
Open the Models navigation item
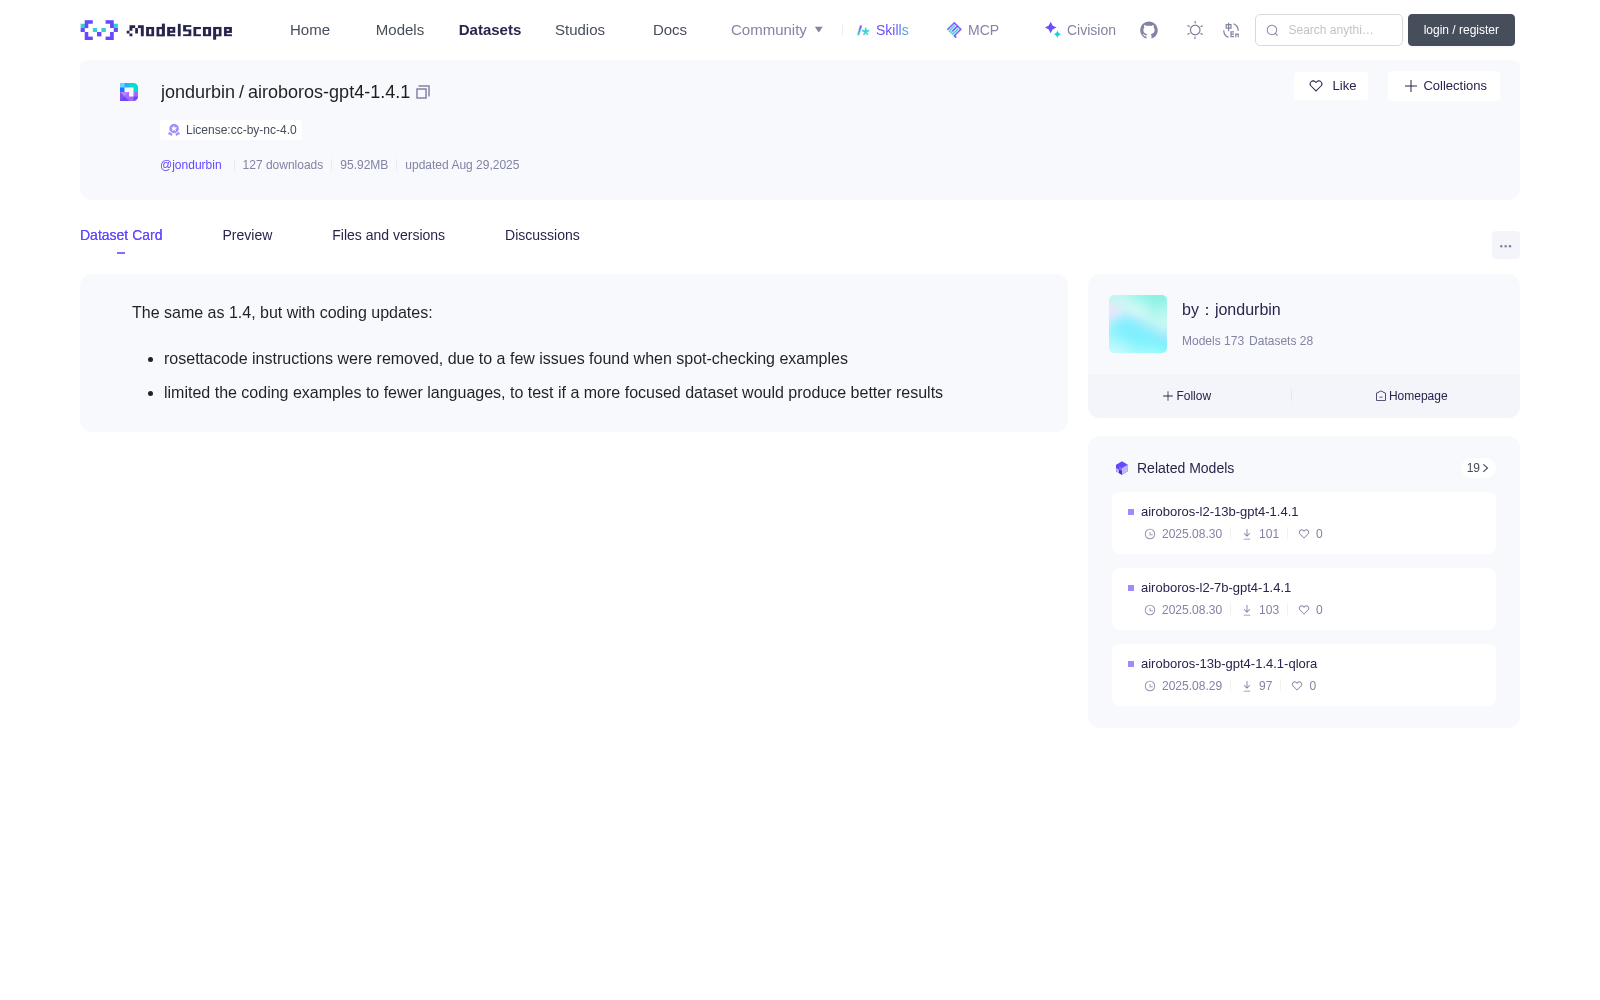pos(400,30)
